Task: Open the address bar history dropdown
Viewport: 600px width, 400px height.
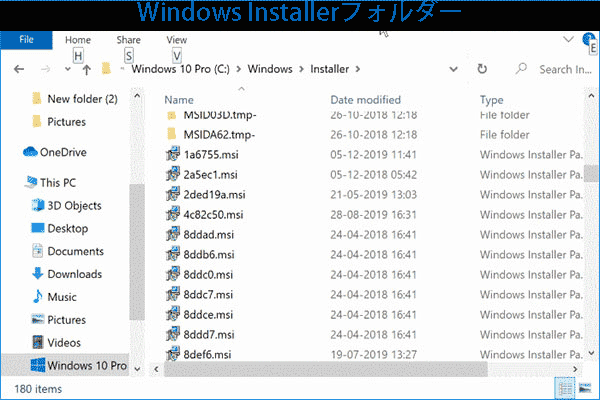Action: pos(453,69)
